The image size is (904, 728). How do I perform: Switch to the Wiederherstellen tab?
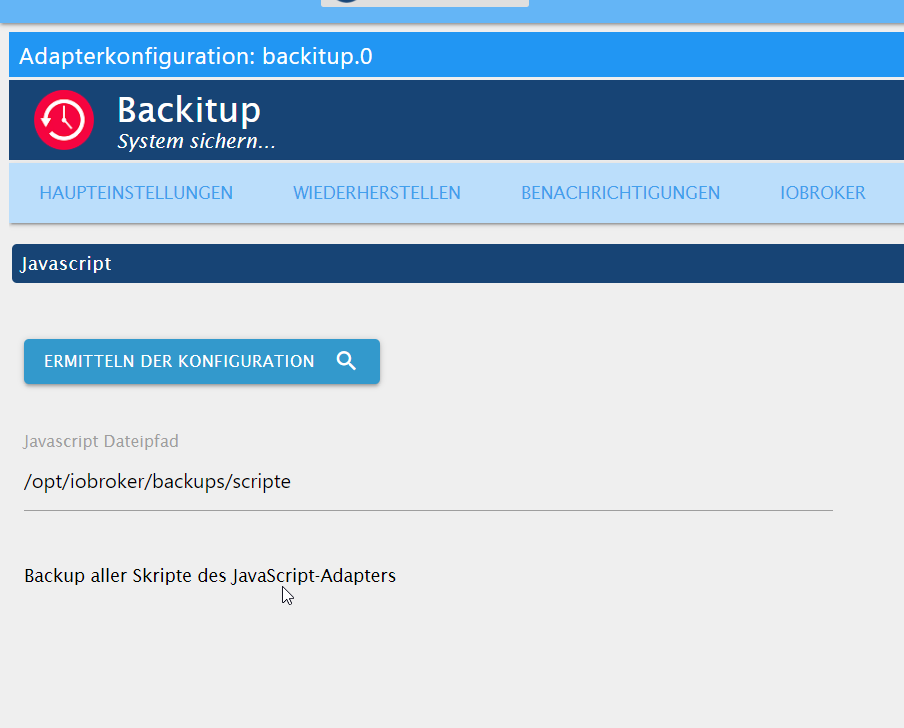coord(377,193)
